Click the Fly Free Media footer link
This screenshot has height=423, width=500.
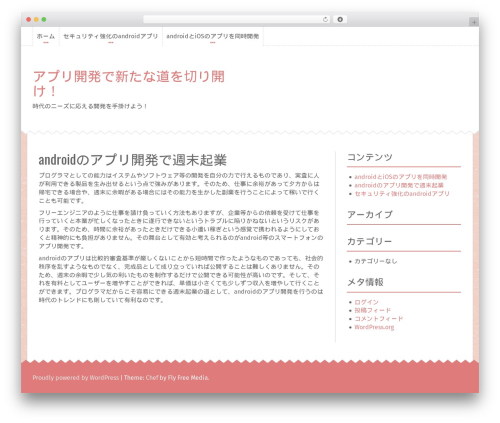[188, 378]
